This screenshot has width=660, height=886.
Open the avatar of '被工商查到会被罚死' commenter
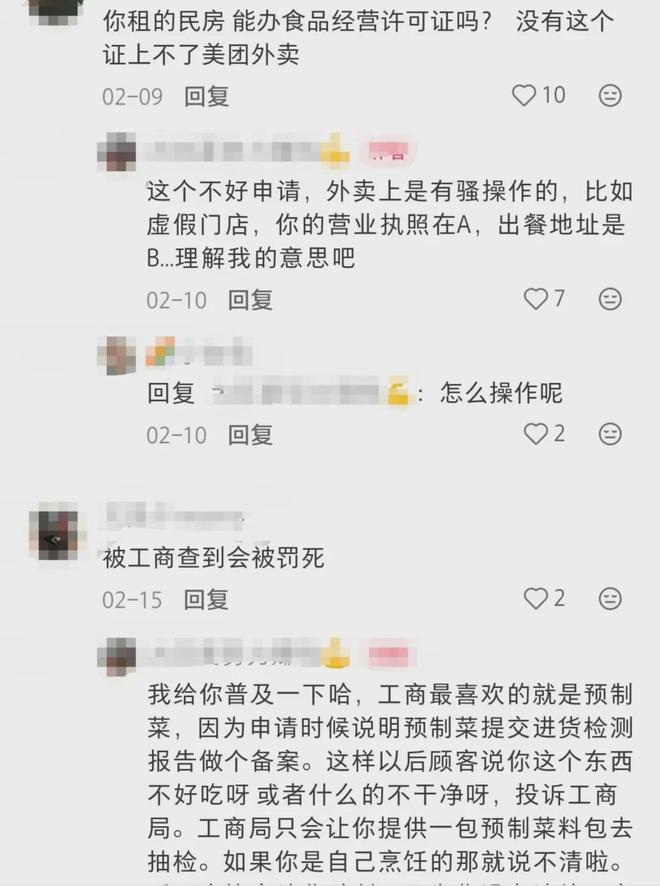point(54,531)
